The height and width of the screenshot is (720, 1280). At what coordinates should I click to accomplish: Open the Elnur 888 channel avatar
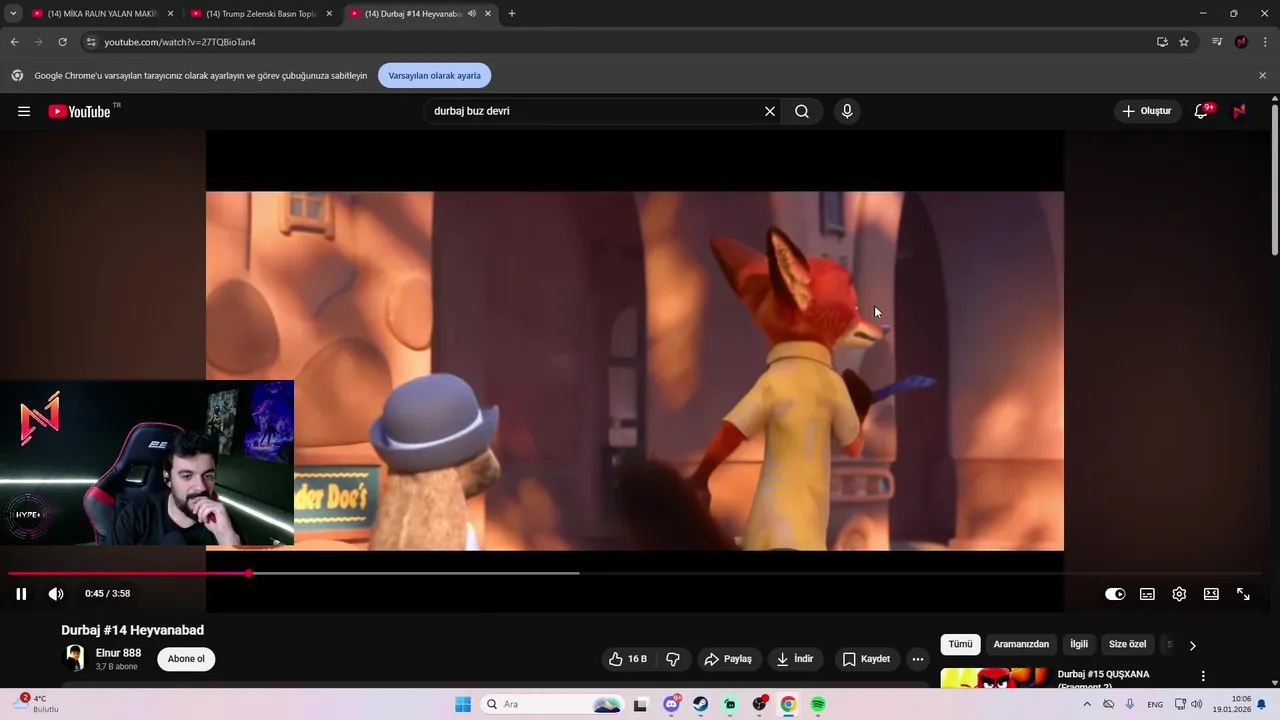(75, 658)
